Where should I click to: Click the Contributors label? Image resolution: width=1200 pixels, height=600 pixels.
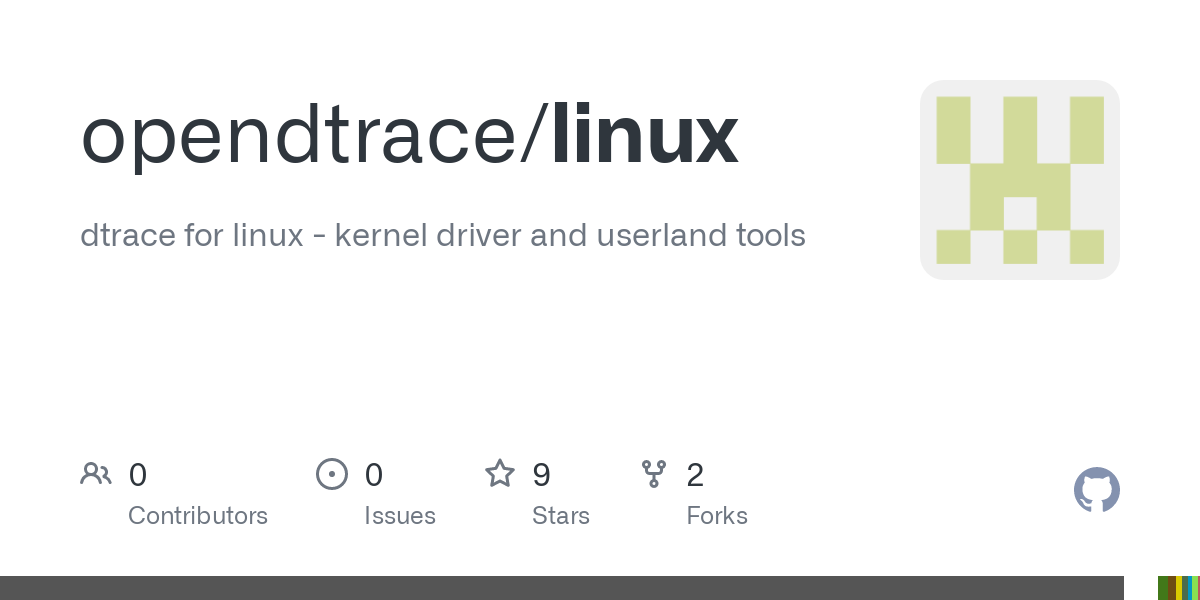(x=198, y=516)
